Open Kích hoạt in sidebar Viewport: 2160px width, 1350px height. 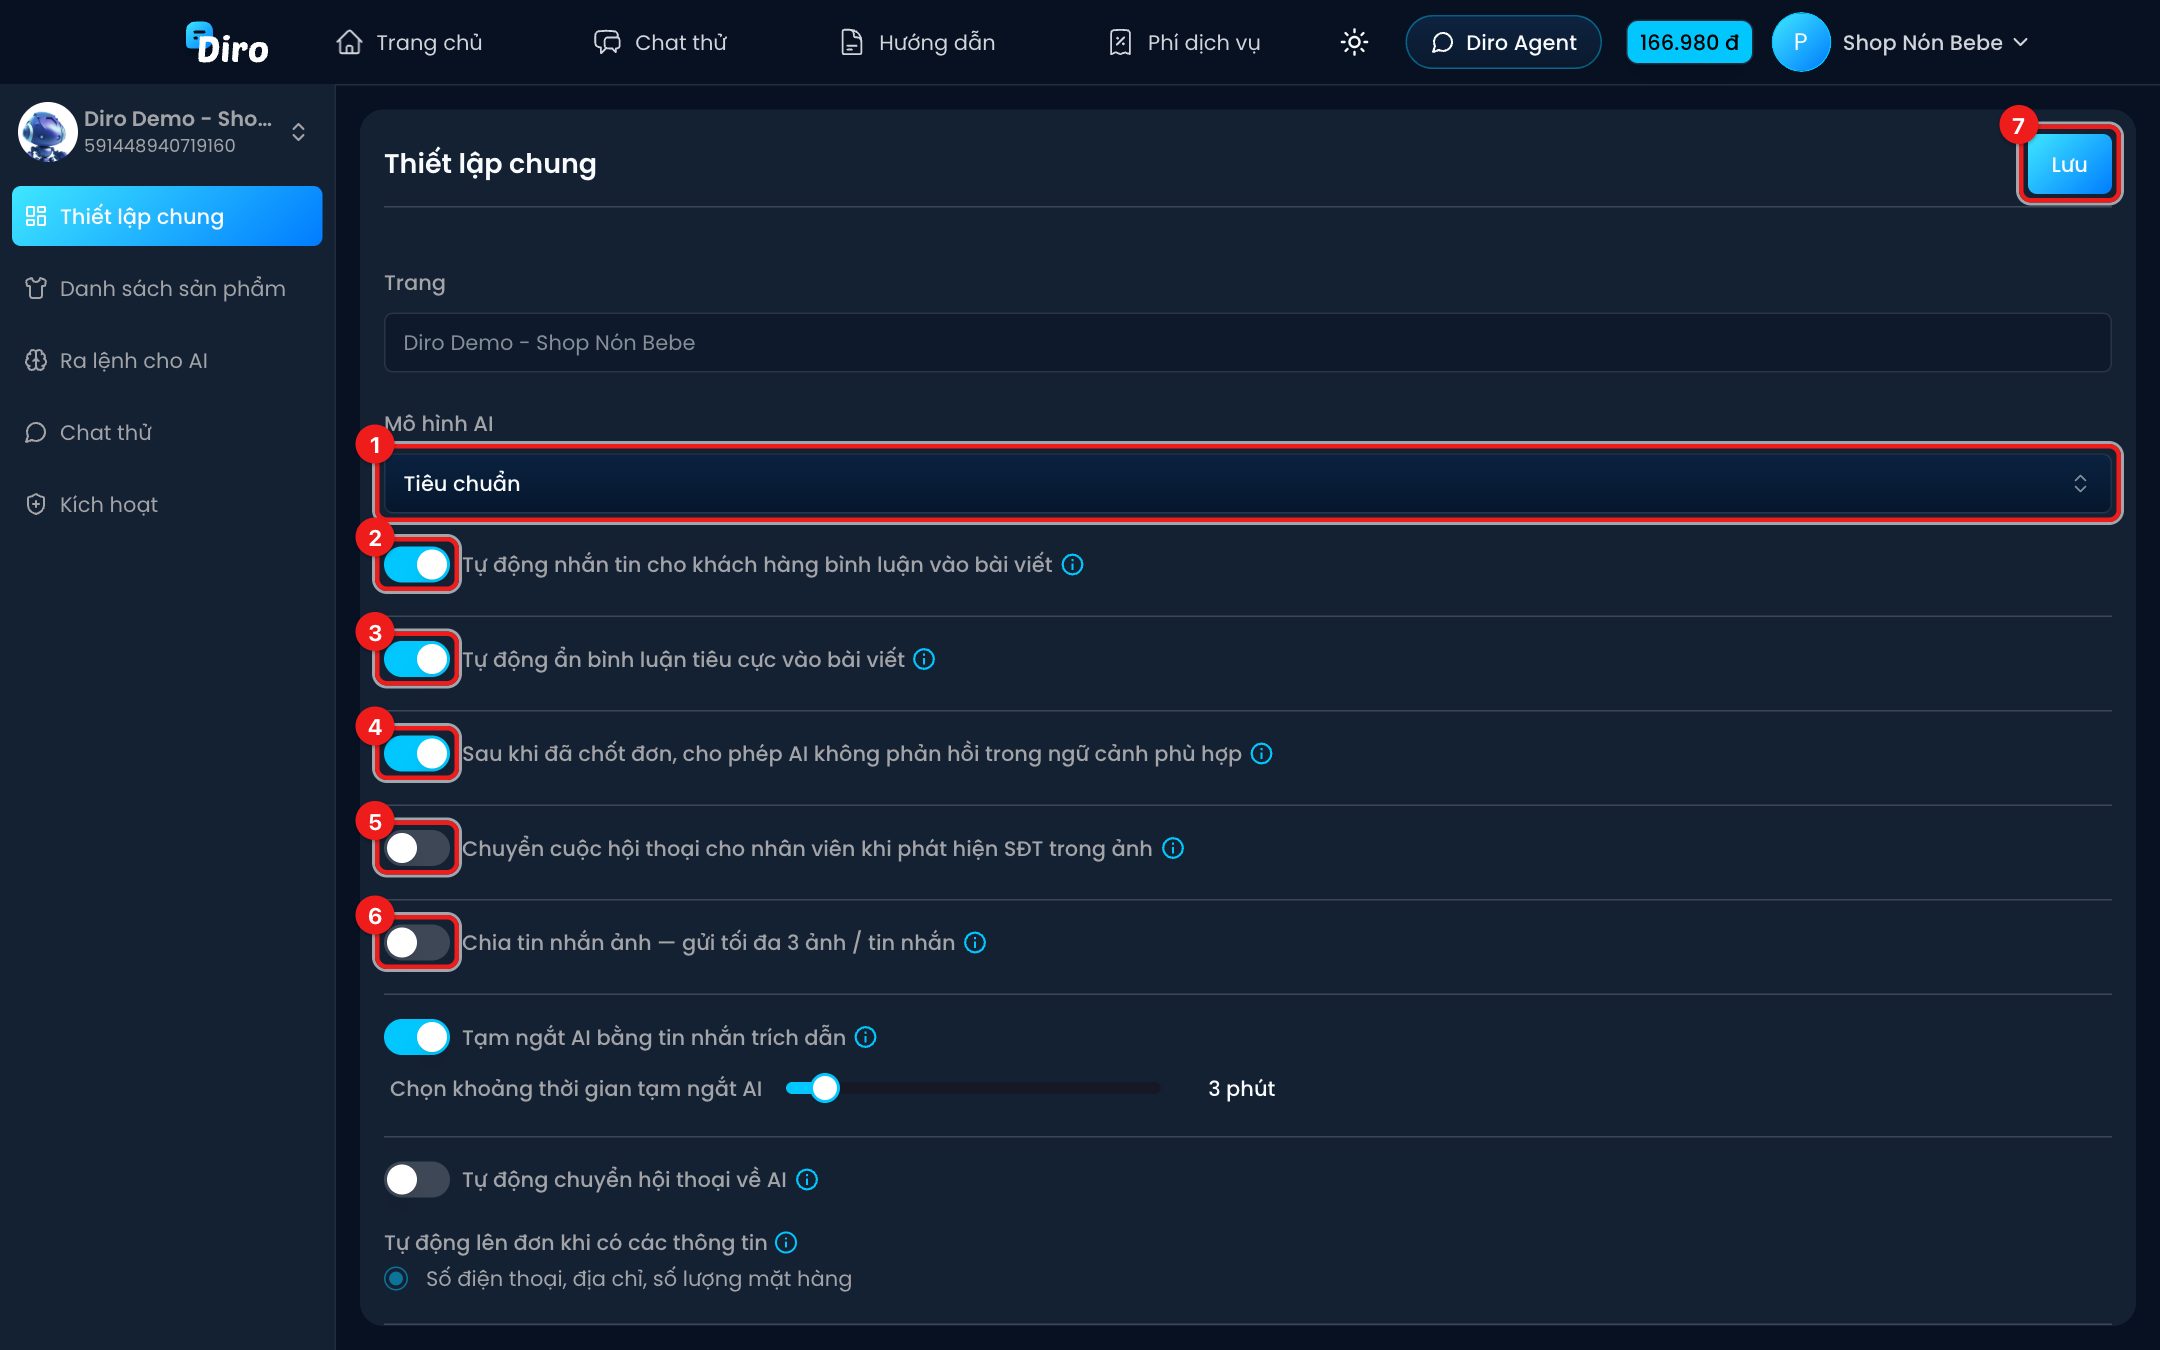pos(167,504)
